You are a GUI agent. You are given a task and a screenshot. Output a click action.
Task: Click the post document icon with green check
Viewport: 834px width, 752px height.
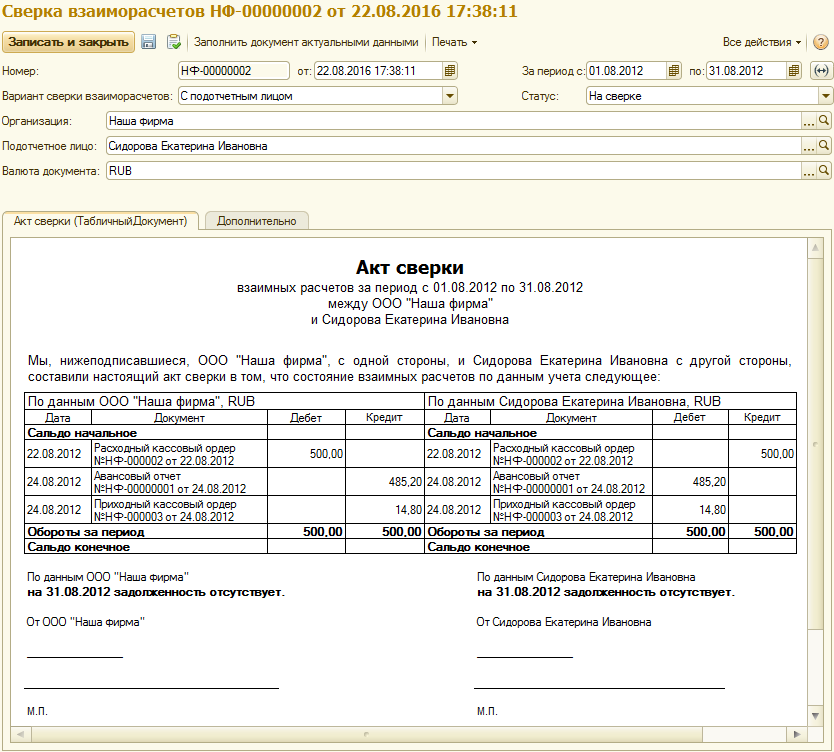click(173, 42)
